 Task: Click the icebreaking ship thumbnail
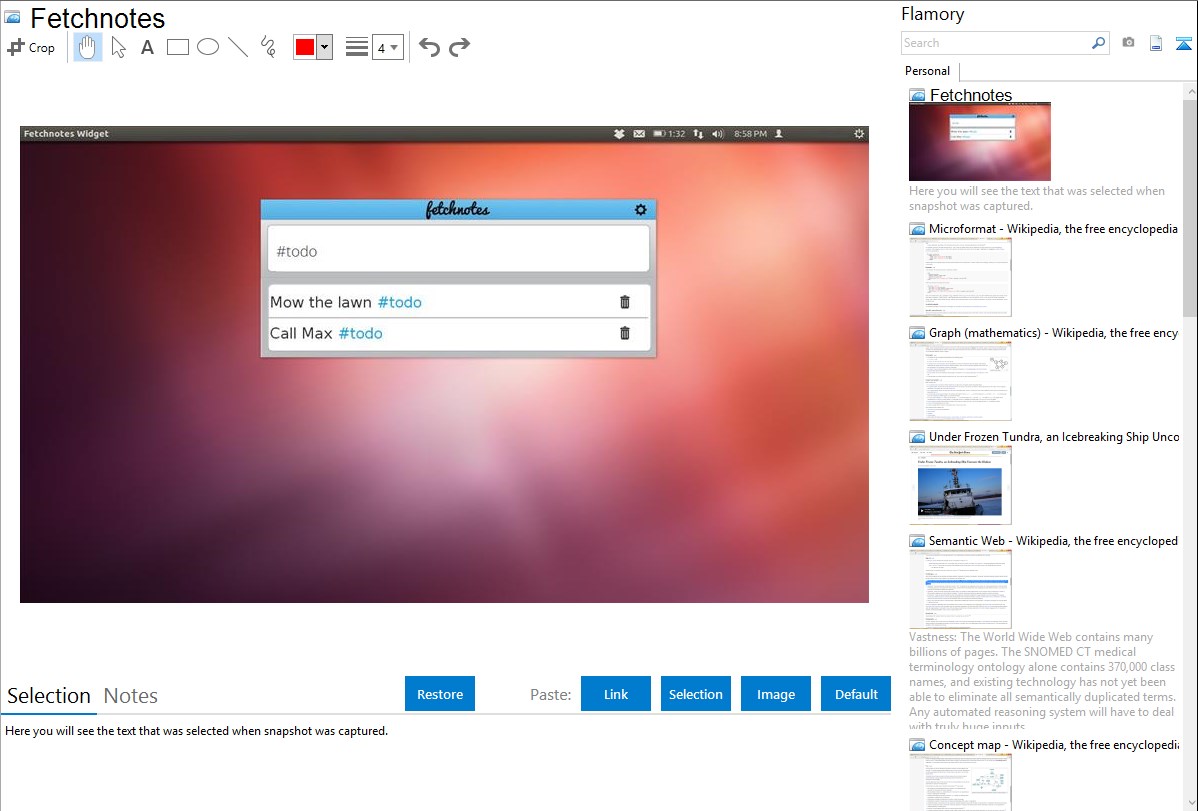[x=960, y=485]
